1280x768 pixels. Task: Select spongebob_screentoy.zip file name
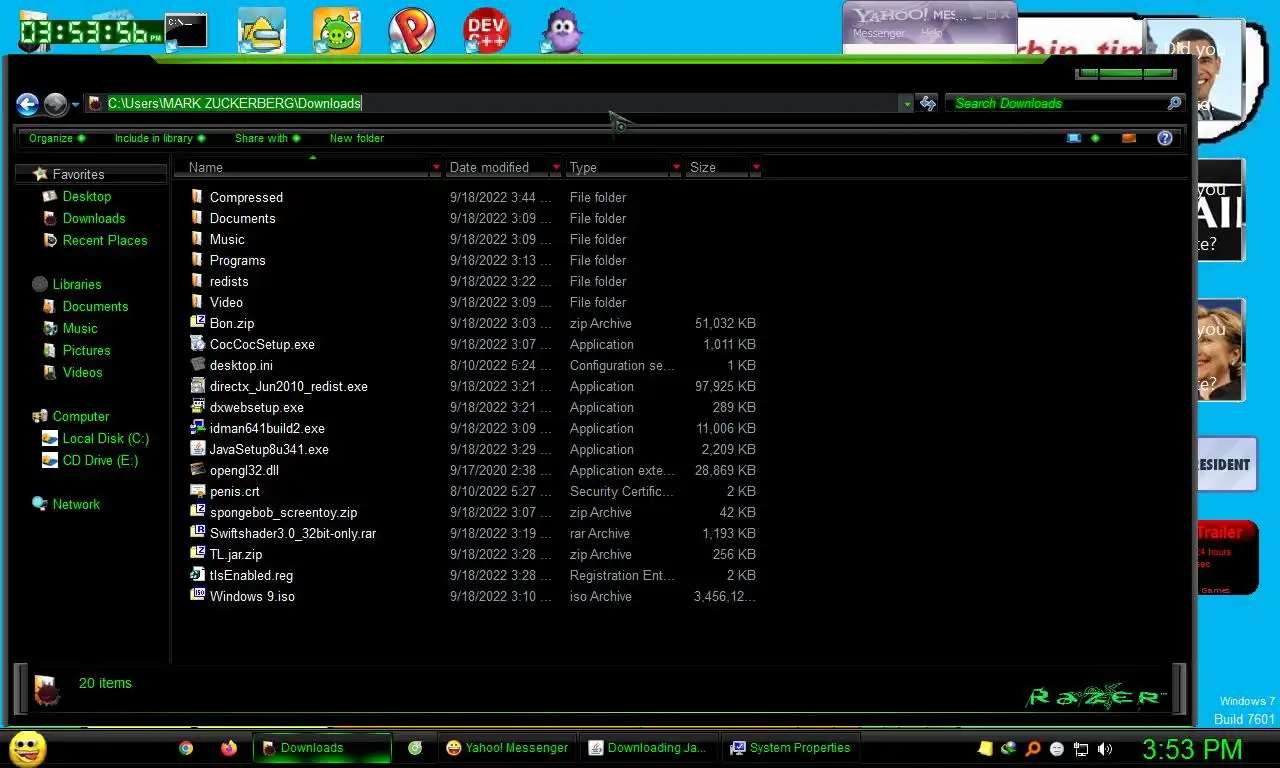(283, 512)
